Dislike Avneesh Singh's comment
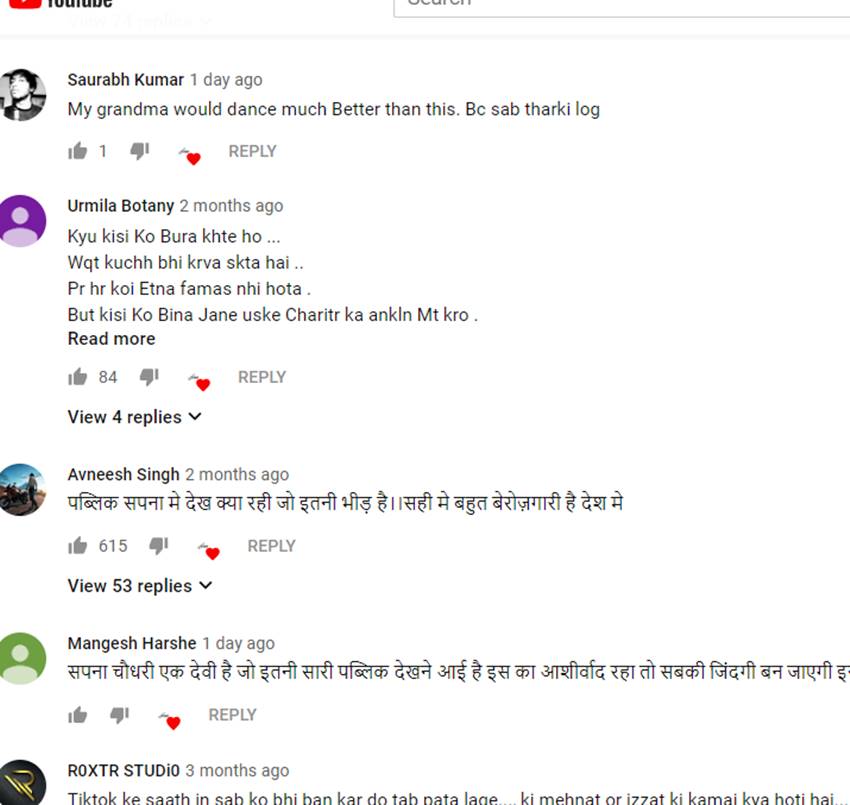This screenshot has height=805, width=850. click(159, 545)
